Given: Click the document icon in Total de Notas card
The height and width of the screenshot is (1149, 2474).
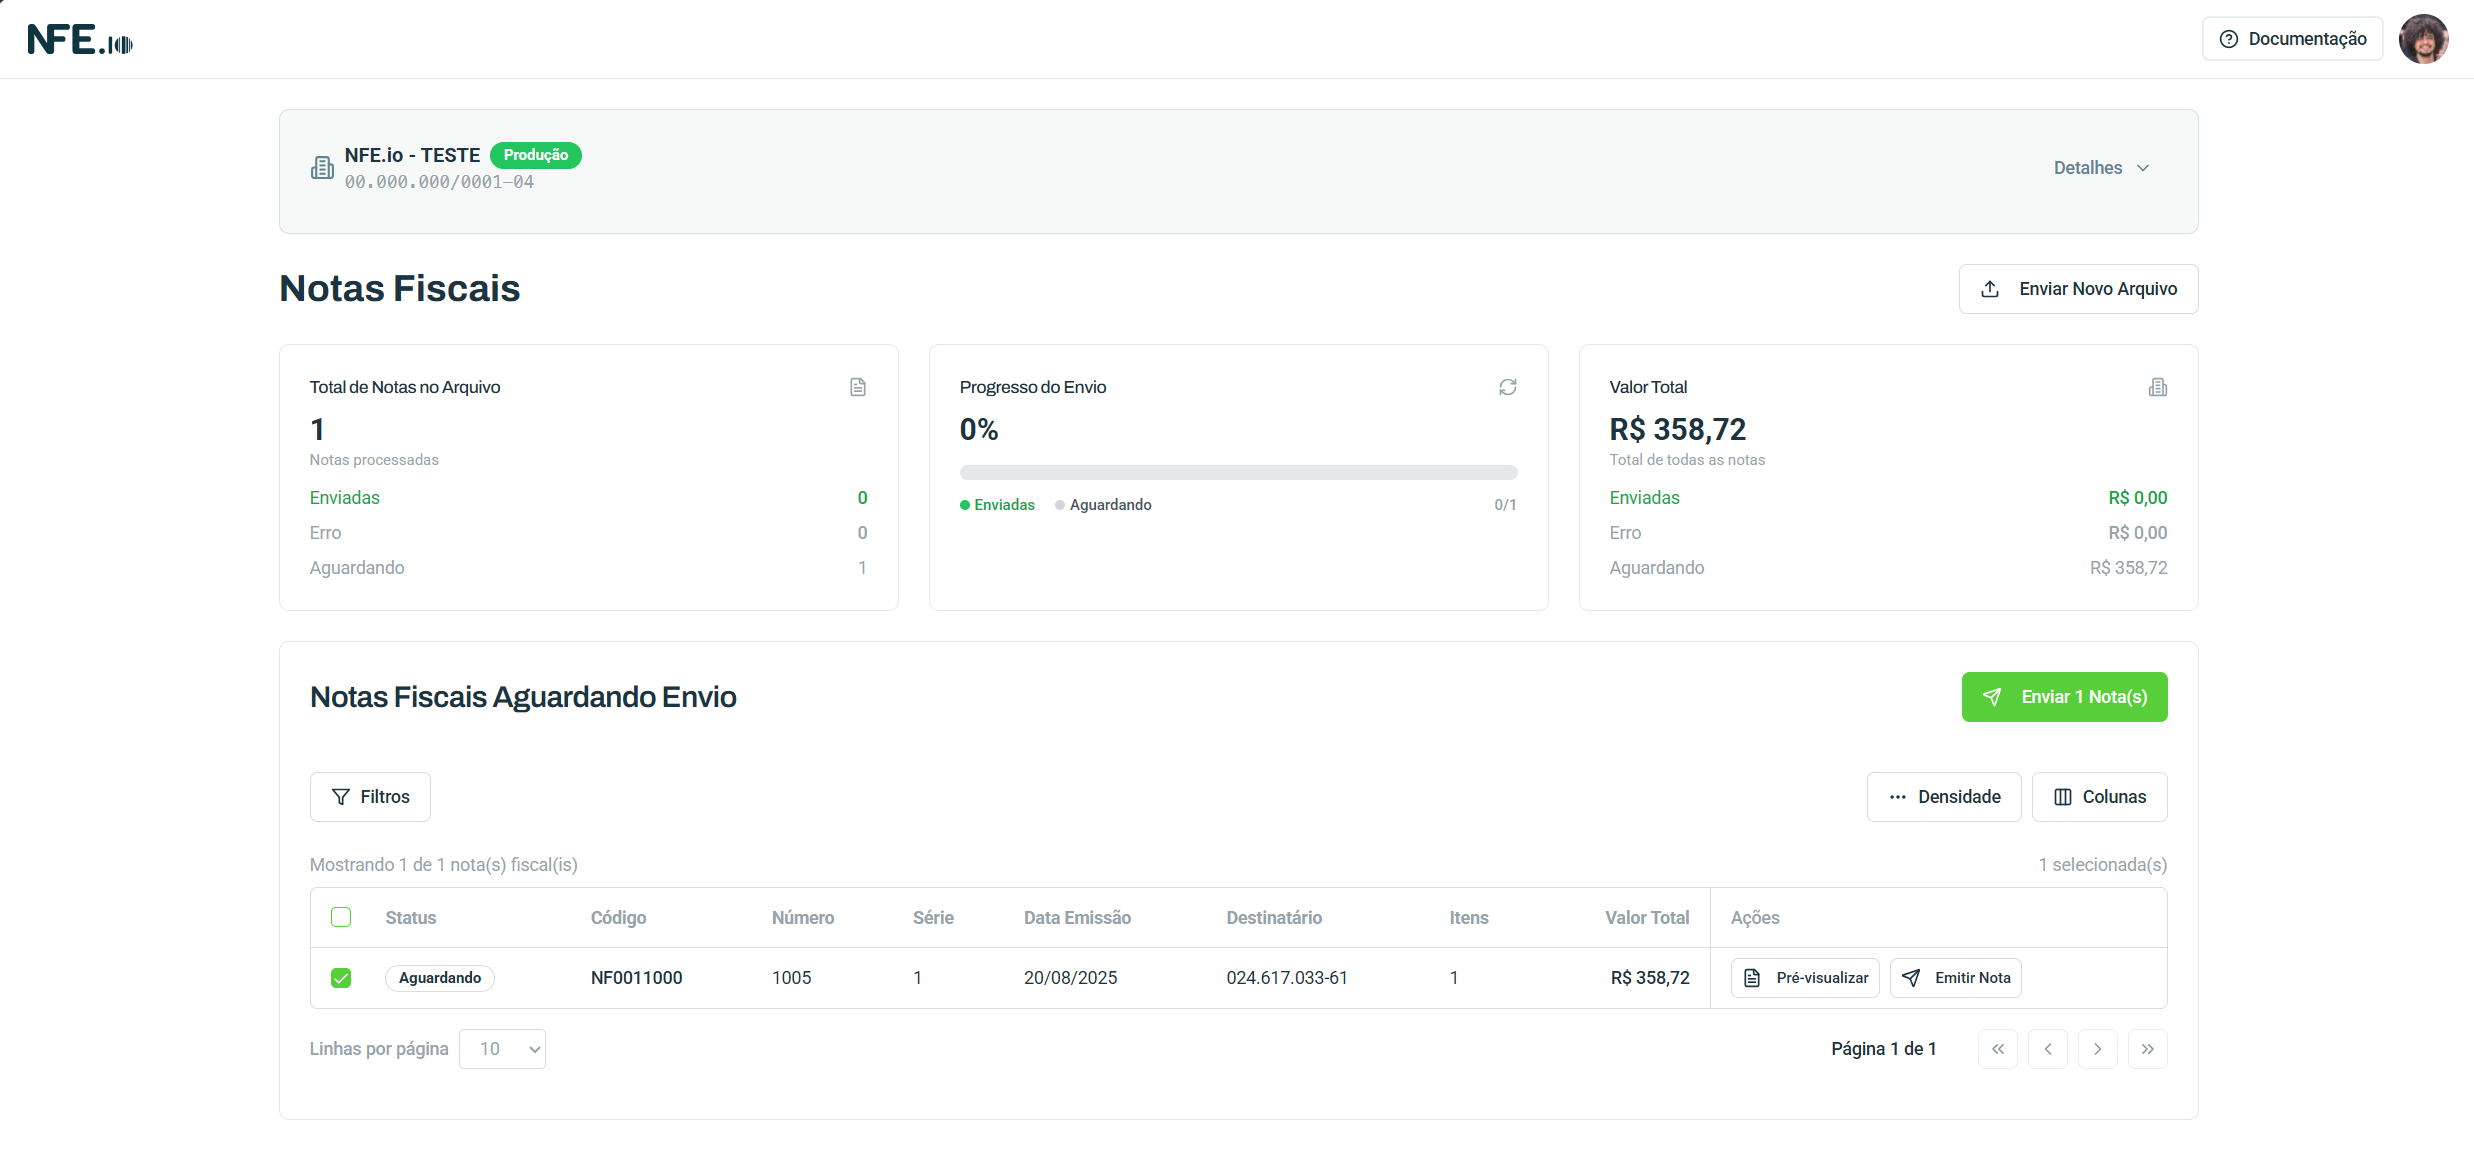Looking at the screenshot, I should [857, 387].
